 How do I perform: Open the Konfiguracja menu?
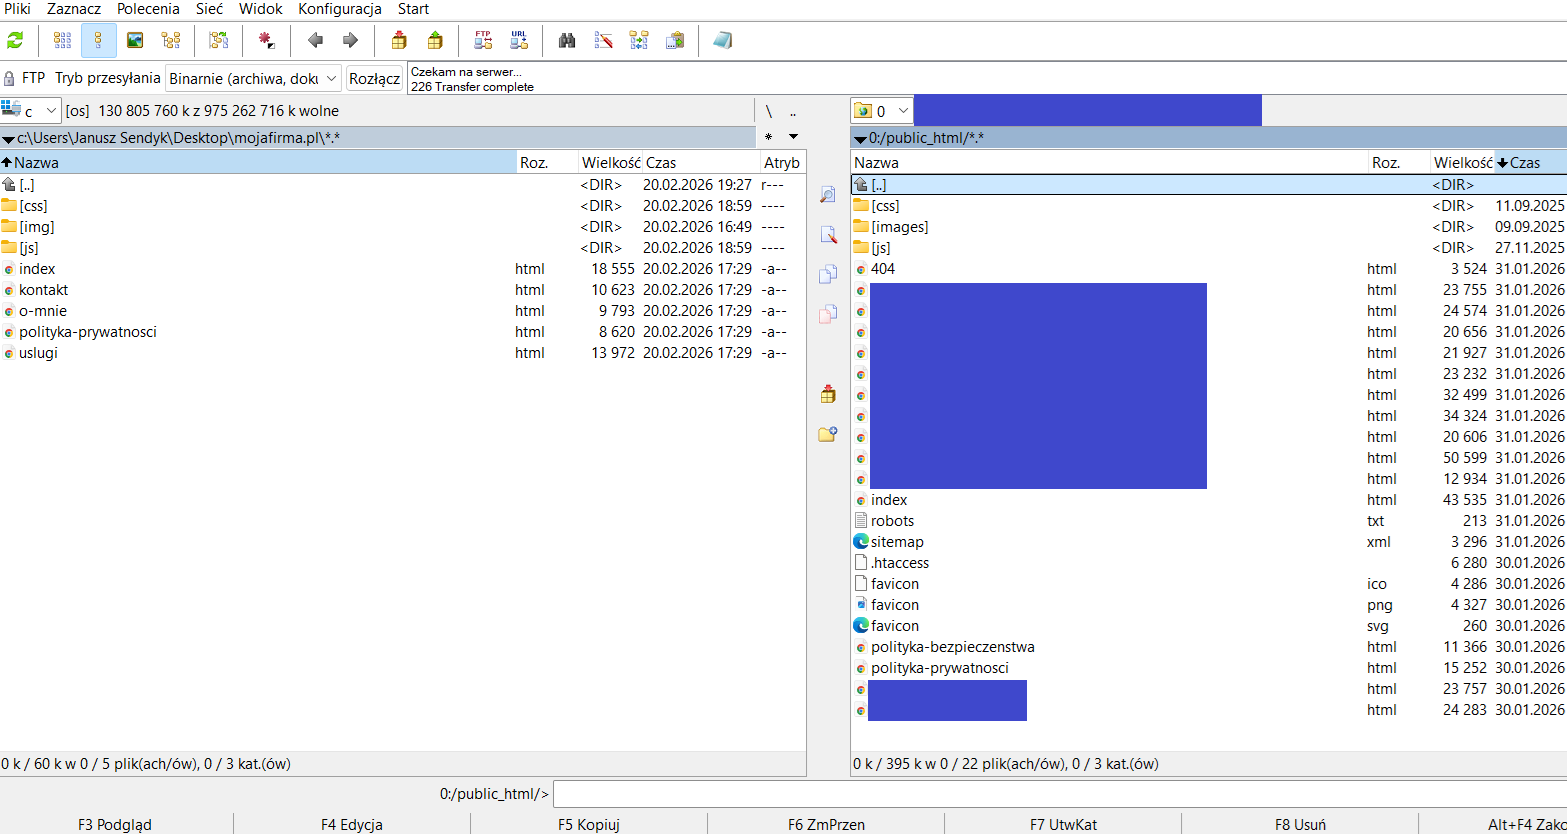tap(340, 9)
